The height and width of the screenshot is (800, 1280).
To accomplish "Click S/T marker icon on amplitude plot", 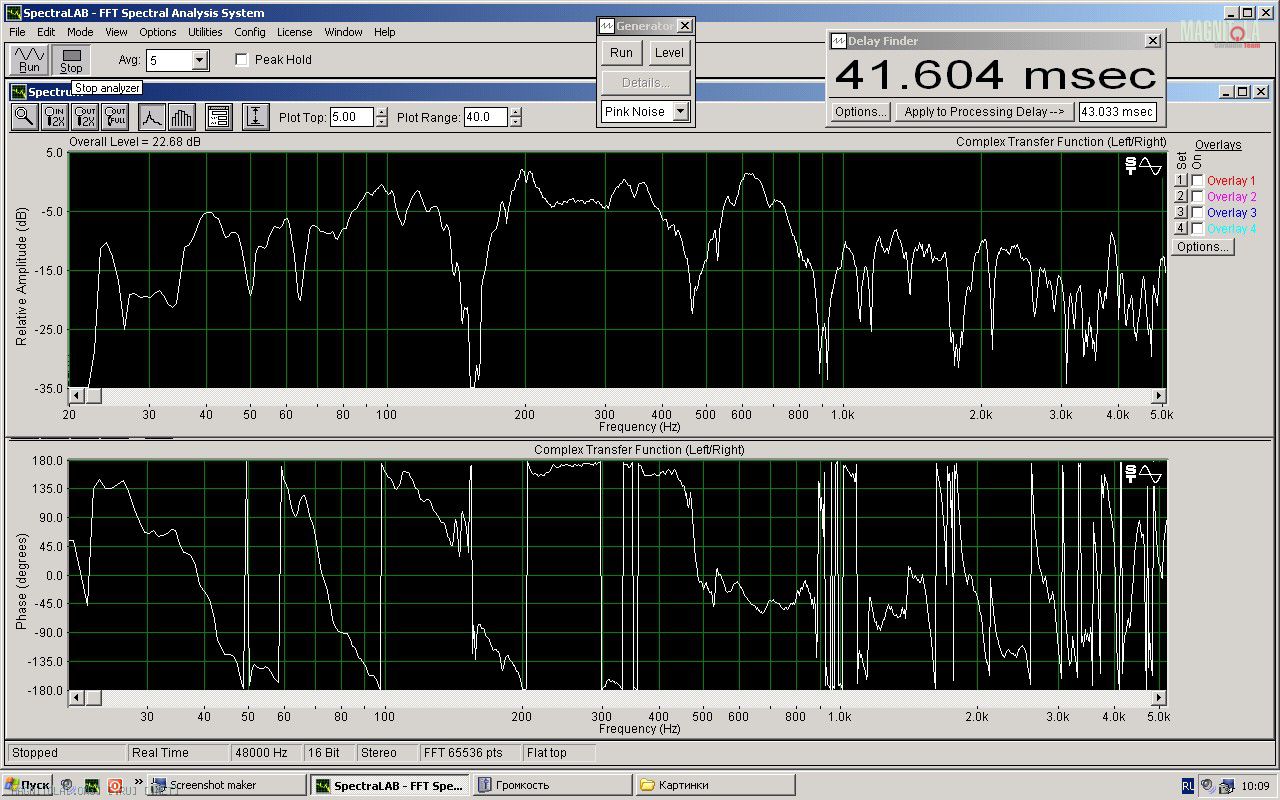I will click(1131, 166).
